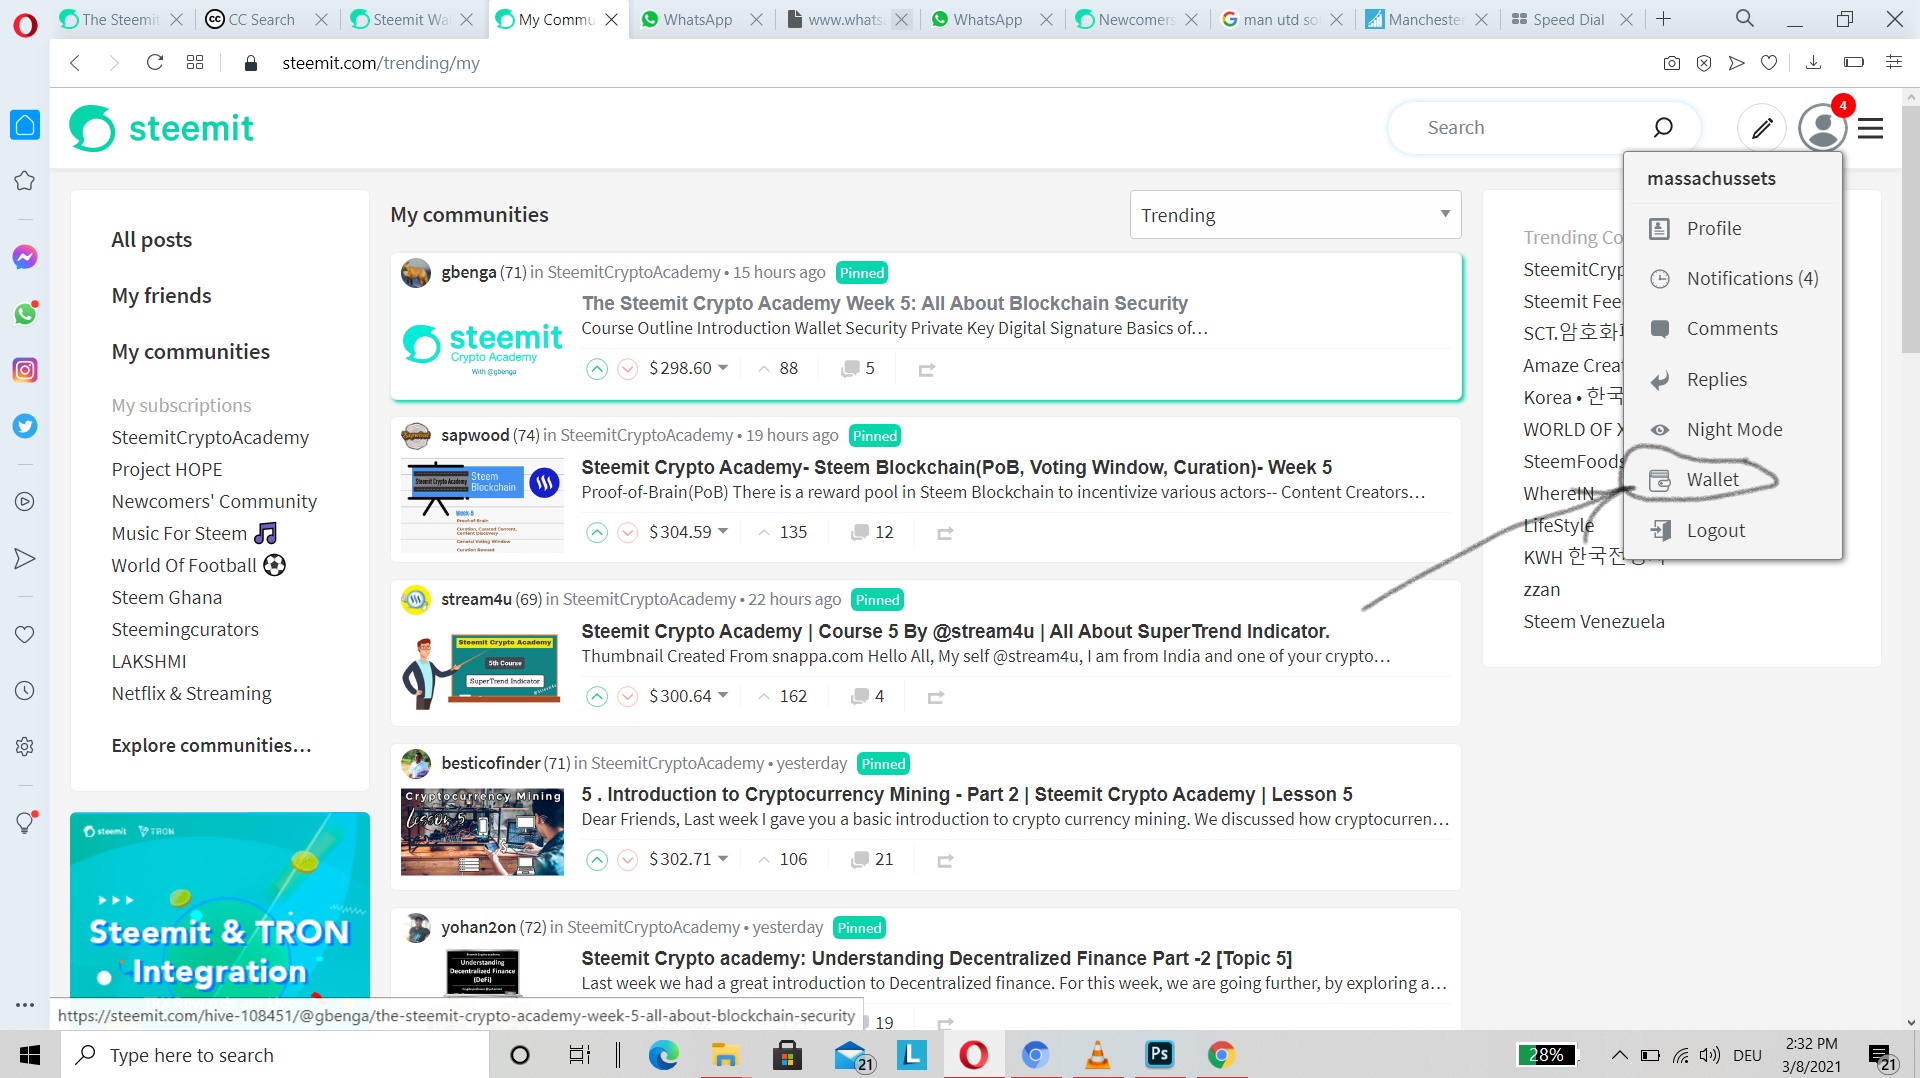This screenshot has width=1920, height=1078.
Task: Open File Explorer from the taskbar
Action: click(725, 1055)
